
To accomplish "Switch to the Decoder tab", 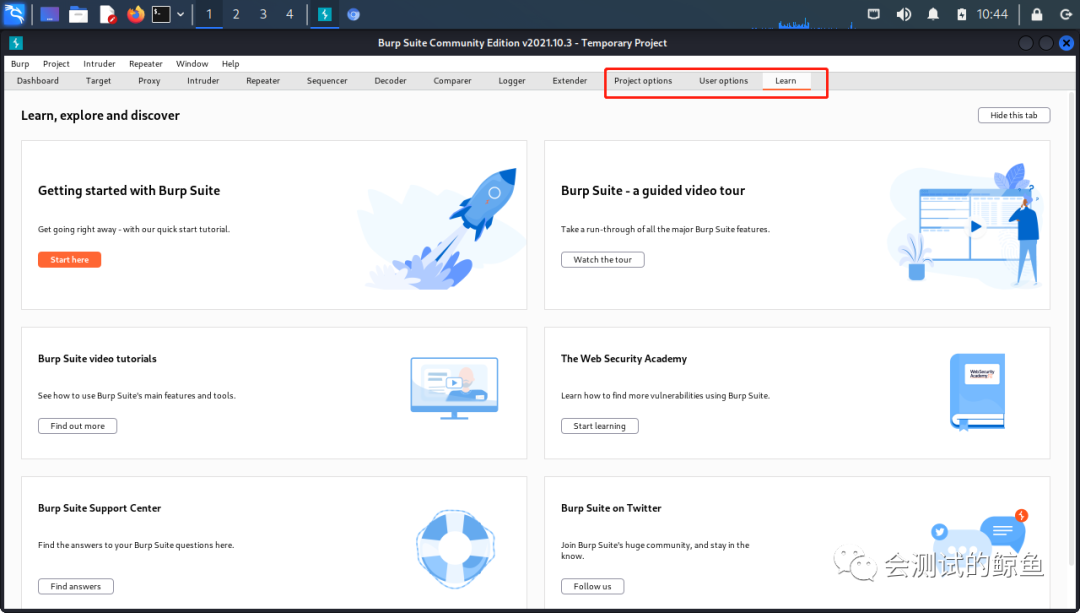I will click(391, 81).
